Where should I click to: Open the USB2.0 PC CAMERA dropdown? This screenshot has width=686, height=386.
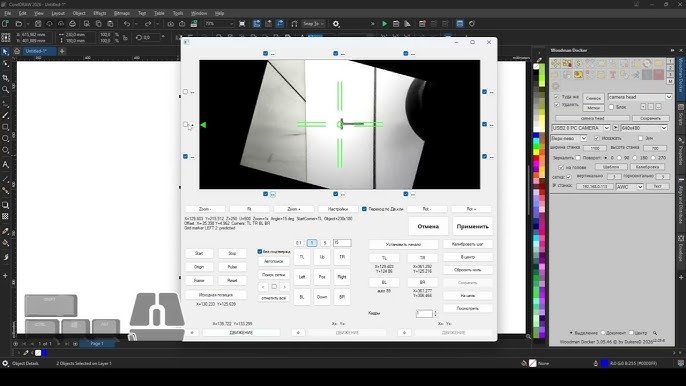pos(606,128)
